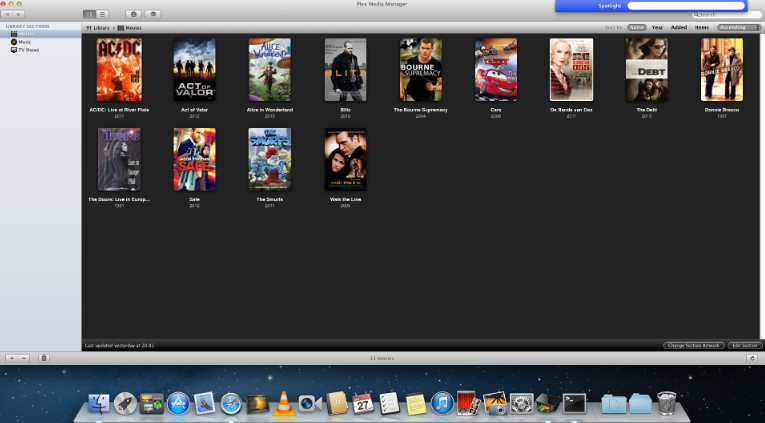Open the Ascending sort order dropdown
765x423 pixels.
739,28
